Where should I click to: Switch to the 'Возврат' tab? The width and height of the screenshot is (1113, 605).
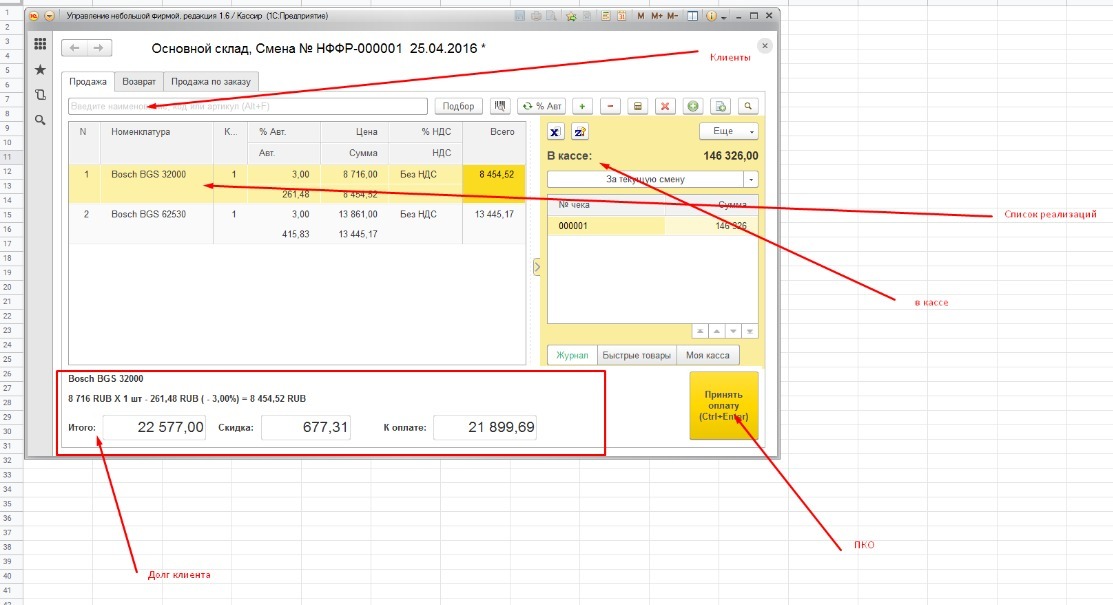(x=139, y=82)
